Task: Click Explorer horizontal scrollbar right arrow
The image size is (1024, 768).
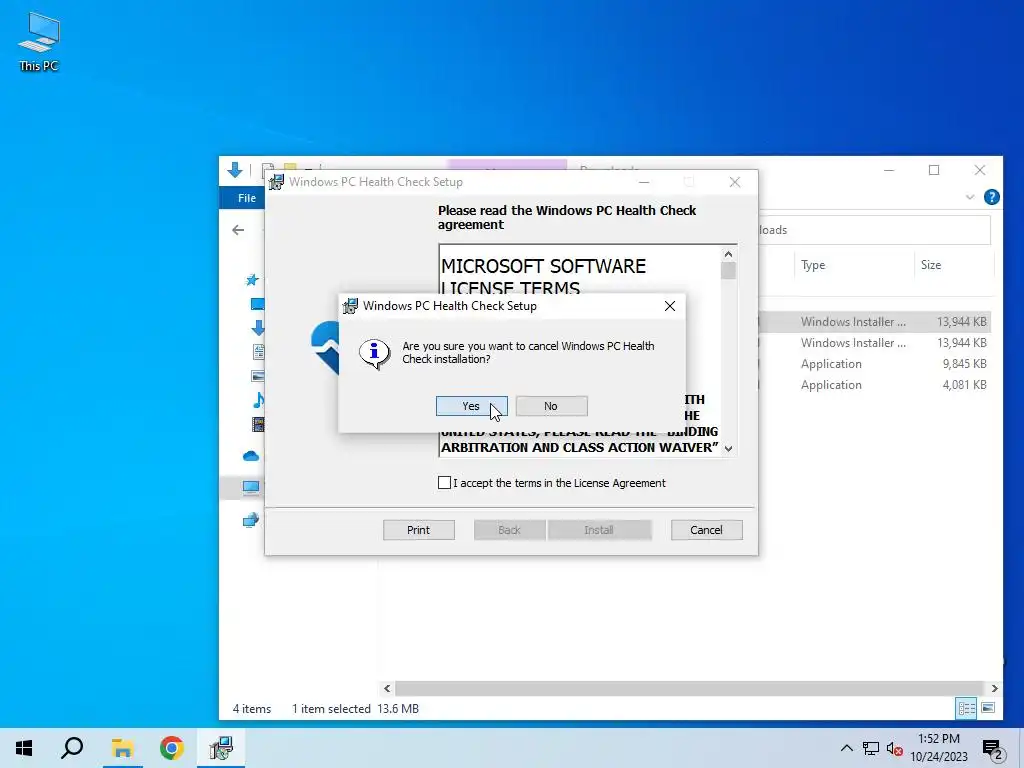Action: (995, 688)
